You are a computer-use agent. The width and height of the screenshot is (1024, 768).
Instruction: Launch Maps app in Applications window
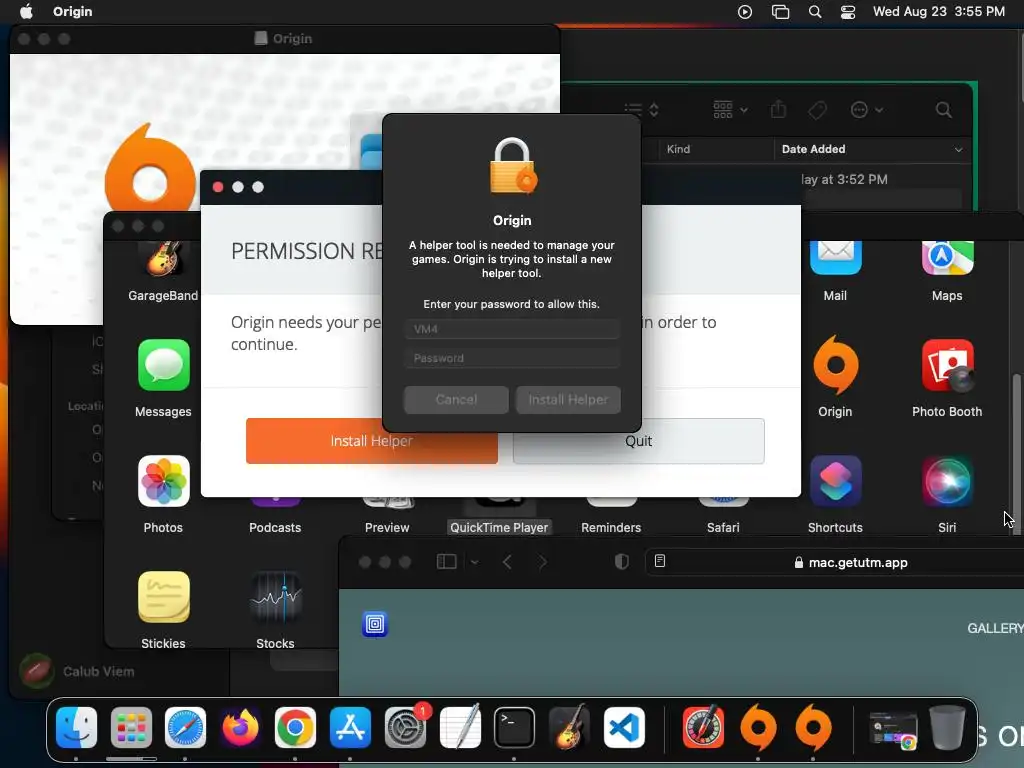(947, 257)
